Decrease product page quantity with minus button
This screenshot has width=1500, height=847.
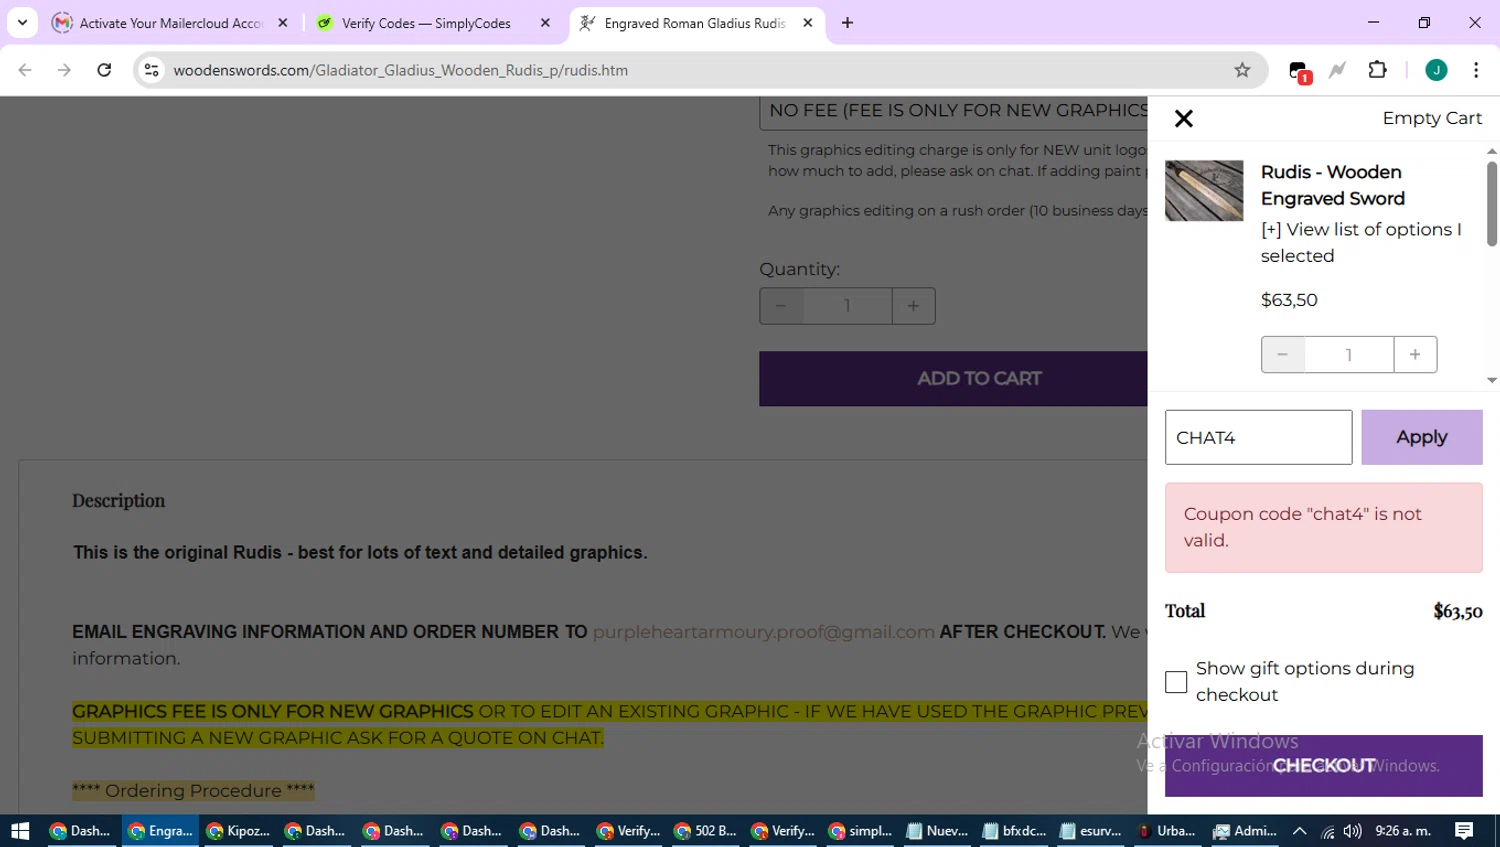tap(781, 306)
